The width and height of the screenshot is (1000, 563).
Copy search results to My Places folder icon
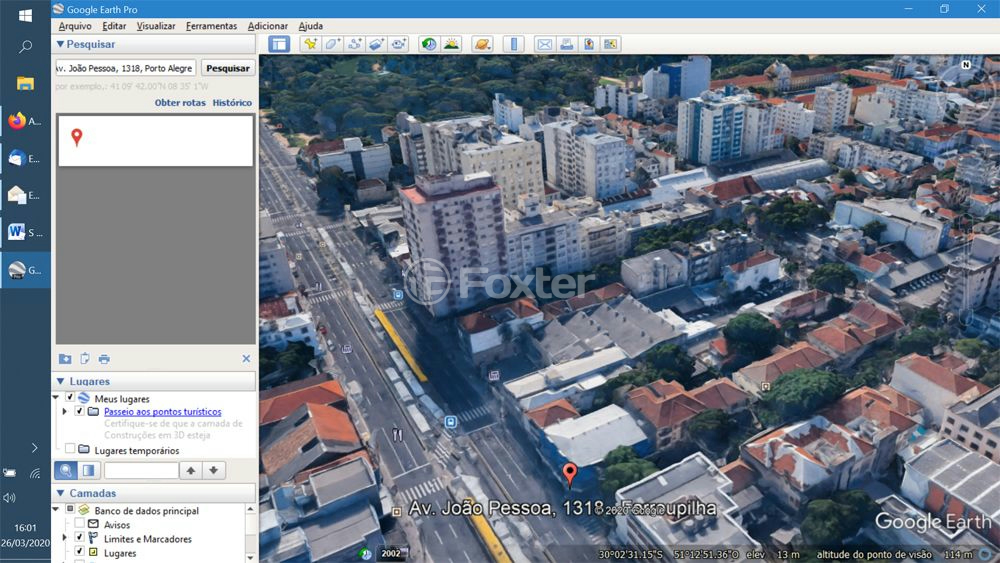[65, 359]
